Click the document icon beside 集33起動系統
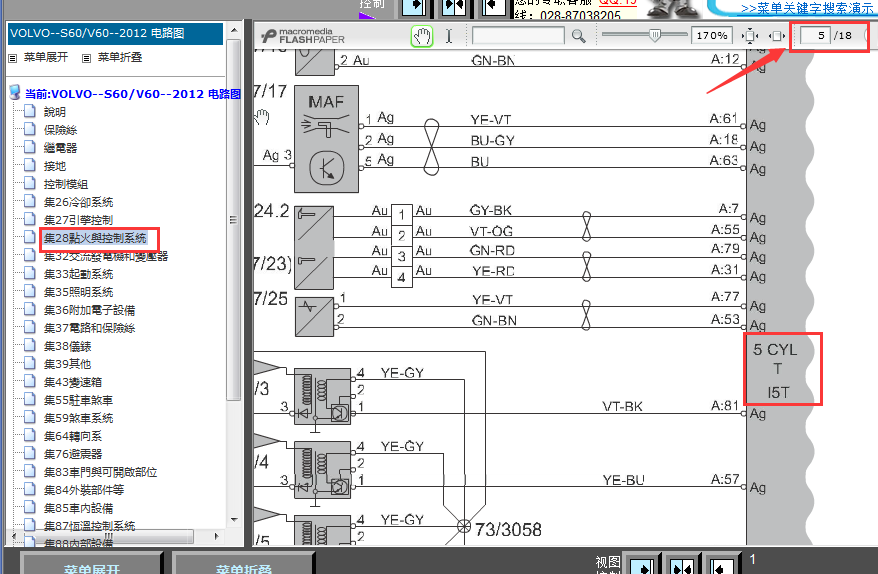Image resolution: width=878 pixels, height=574 pixels. pyautogui.click(x=30, y=273)
